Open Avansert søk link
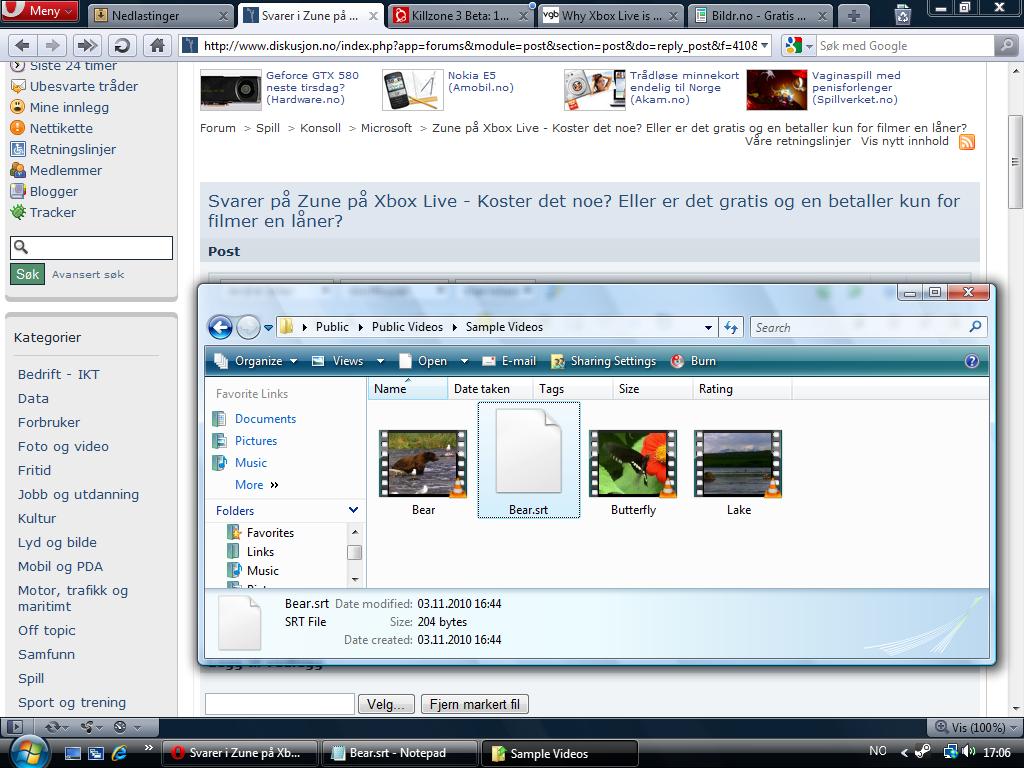Viewport: 1024px width, 768px height. coord(88,275)
